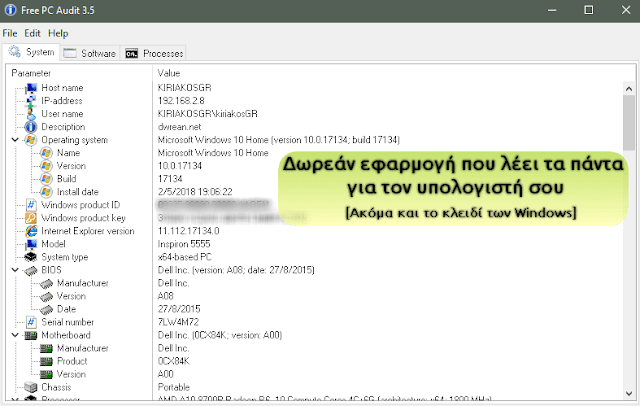Click the vertical scrollbar thumb

tap(629, 123)
